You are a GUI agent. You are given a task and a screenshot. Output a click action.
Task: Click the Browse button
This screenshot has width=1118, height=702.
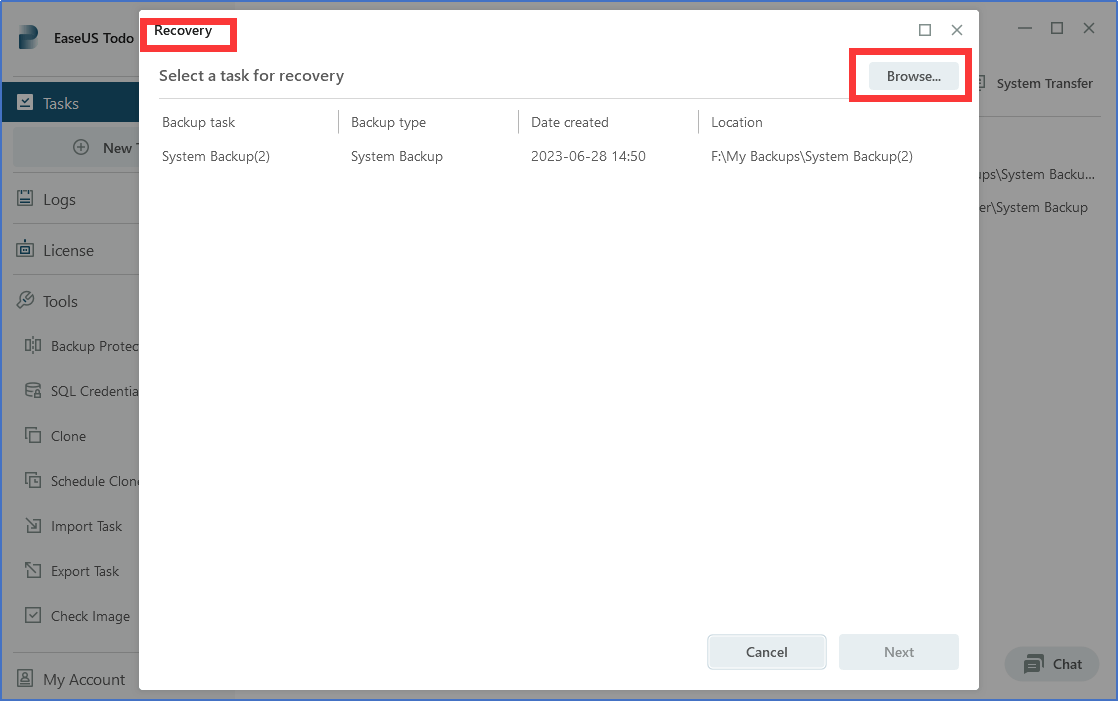(x=911, y=75)
